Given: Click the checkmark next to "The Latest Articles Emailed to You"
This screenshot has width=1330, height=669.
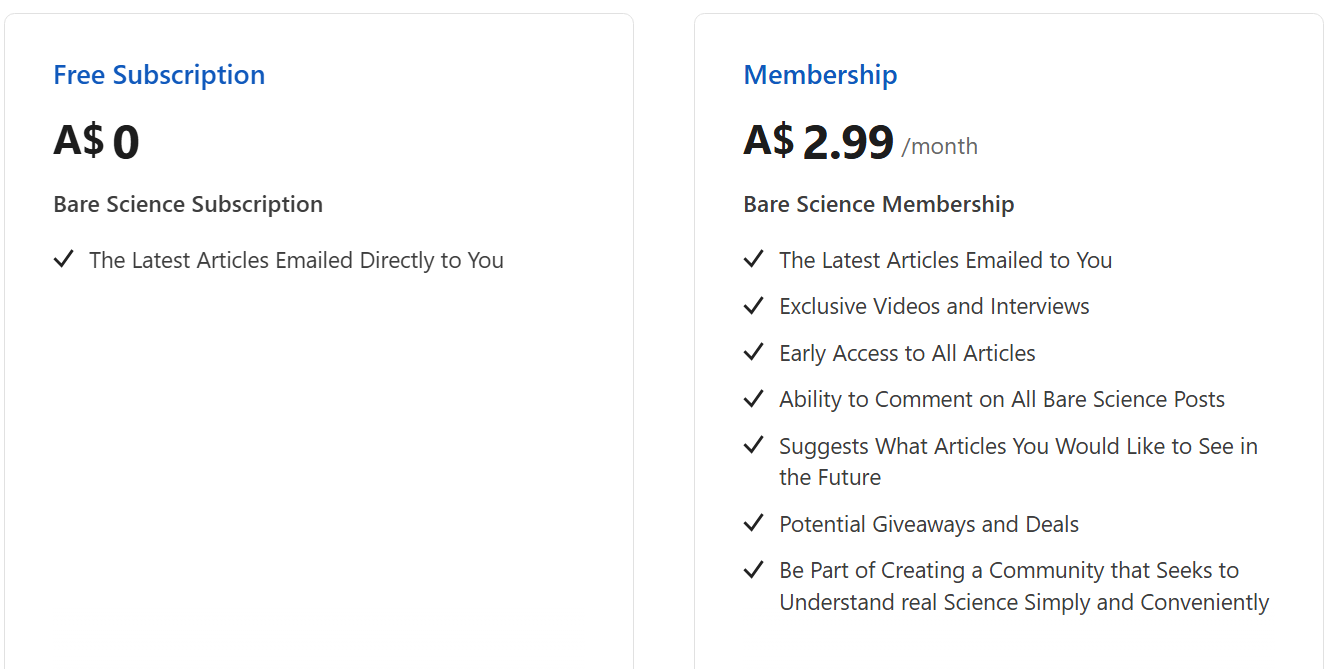Looking at the screenshot, I should [x=754, y=260].
